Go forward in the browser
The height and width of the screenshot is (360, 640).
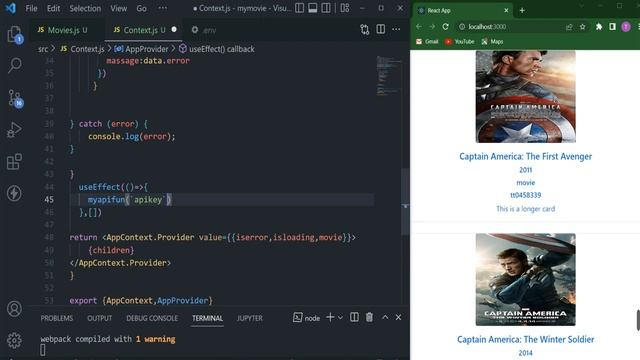point(432,27)
